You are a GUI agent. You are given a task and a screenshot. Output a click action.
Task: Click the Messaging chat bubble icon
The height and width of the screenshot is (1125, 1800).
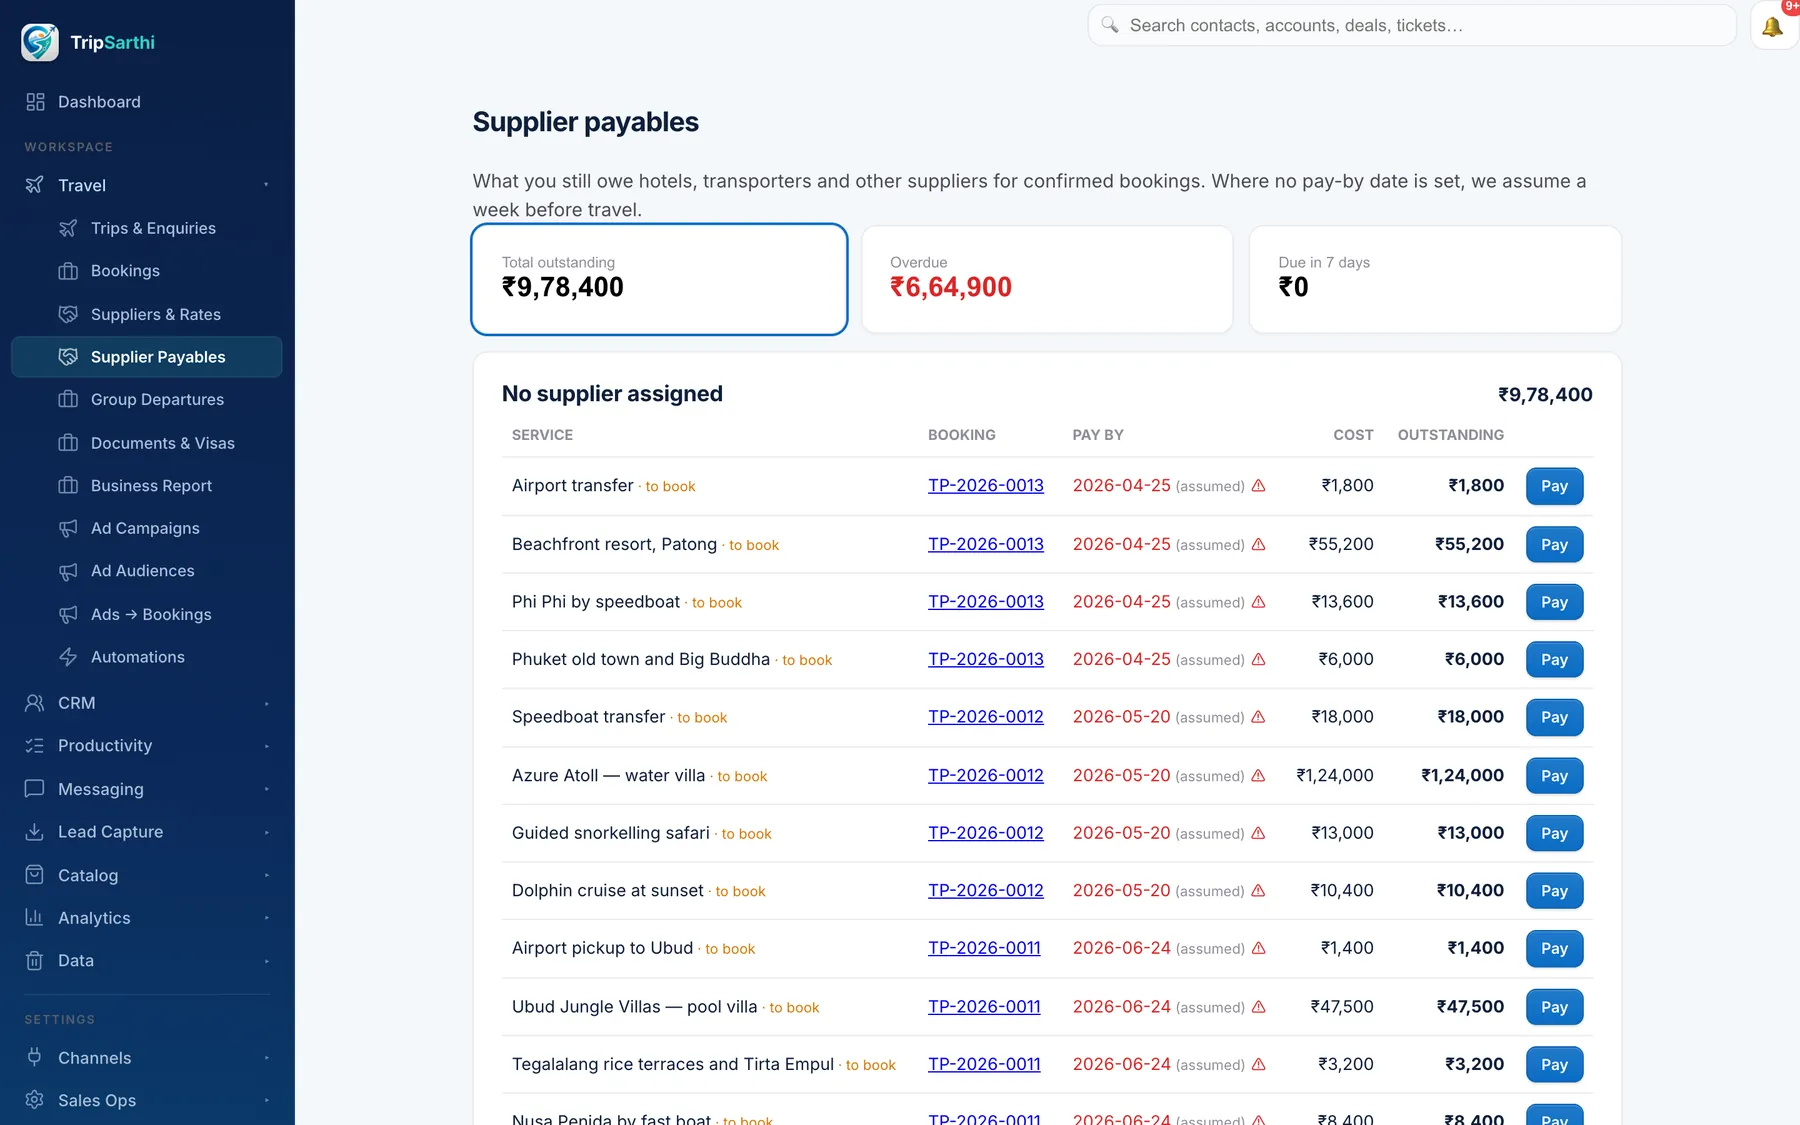click(35, 789)
